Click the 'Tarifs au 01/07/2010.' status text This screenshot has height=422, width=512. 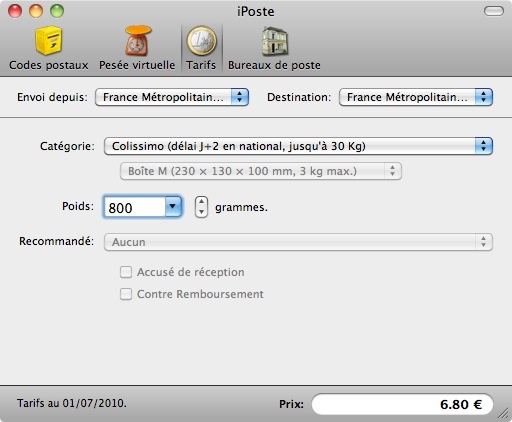(72, 403)
